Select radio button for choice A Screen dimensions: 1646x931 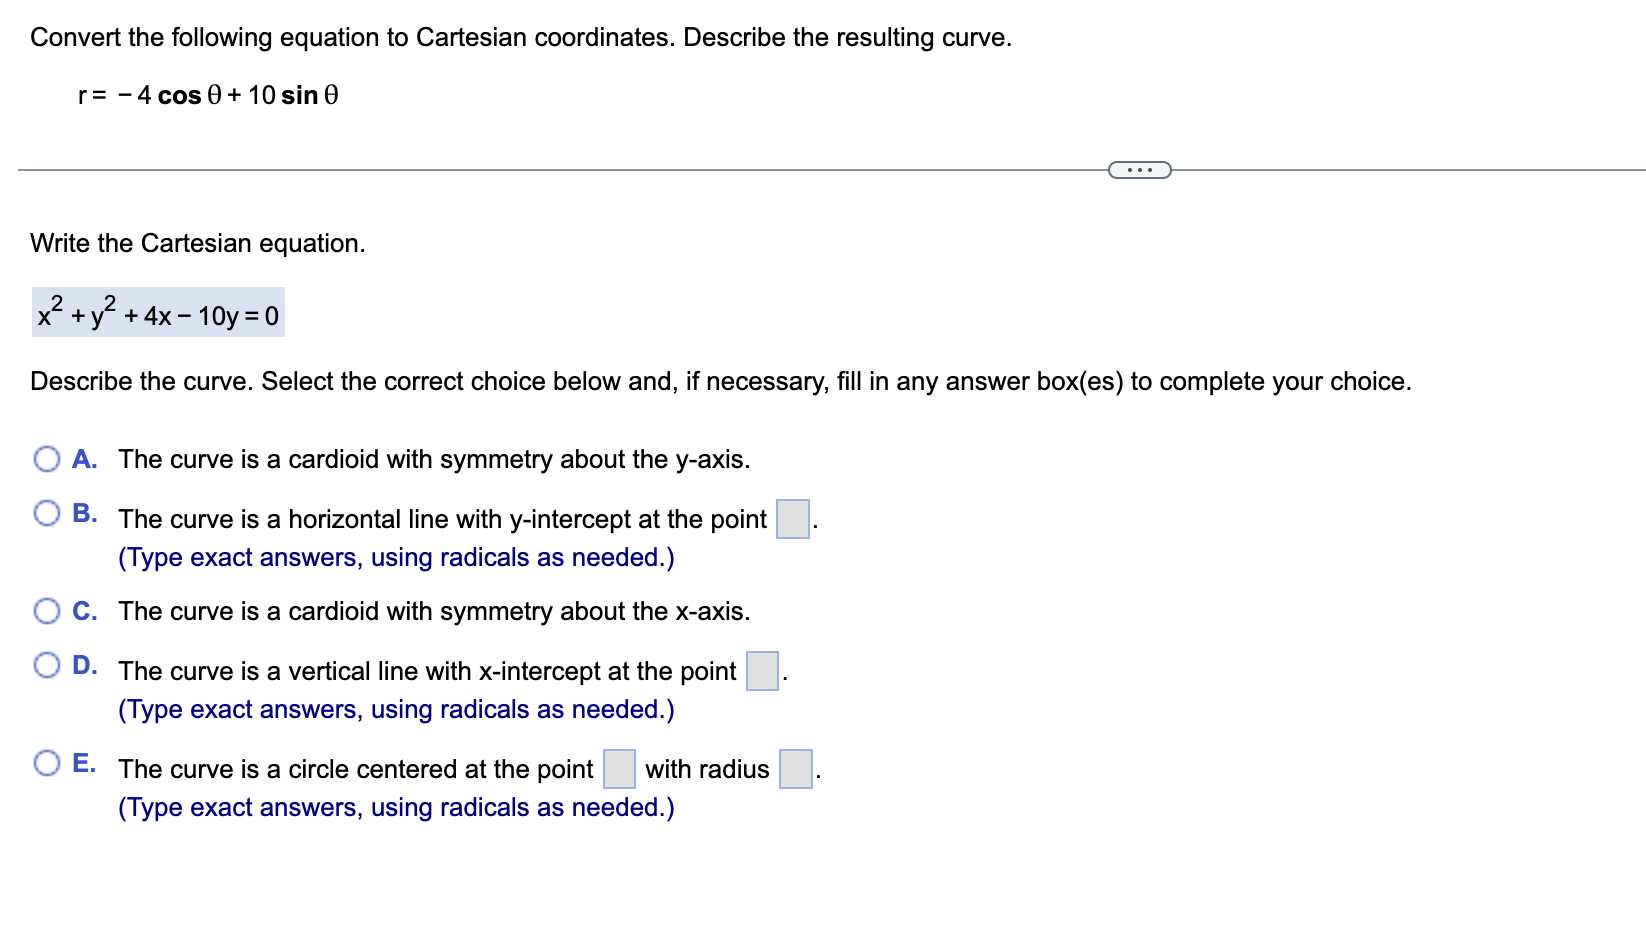coord(46,458)
